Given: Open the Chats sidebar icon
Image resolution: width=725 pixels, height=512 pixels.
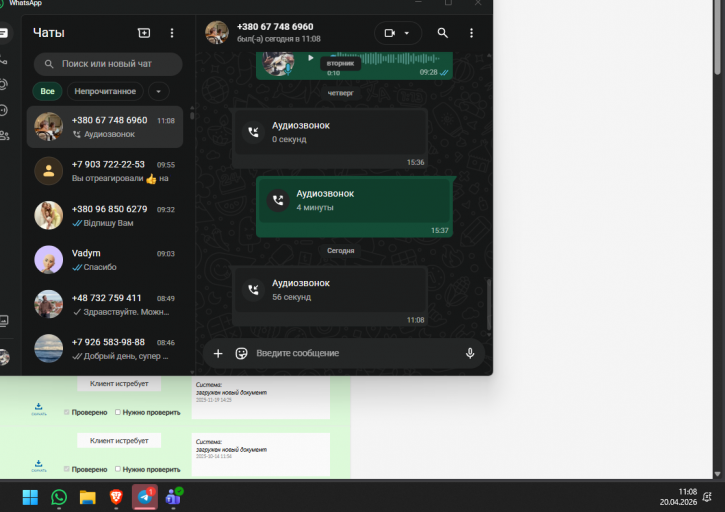Looking at the screenshot, I should point(4,33).
